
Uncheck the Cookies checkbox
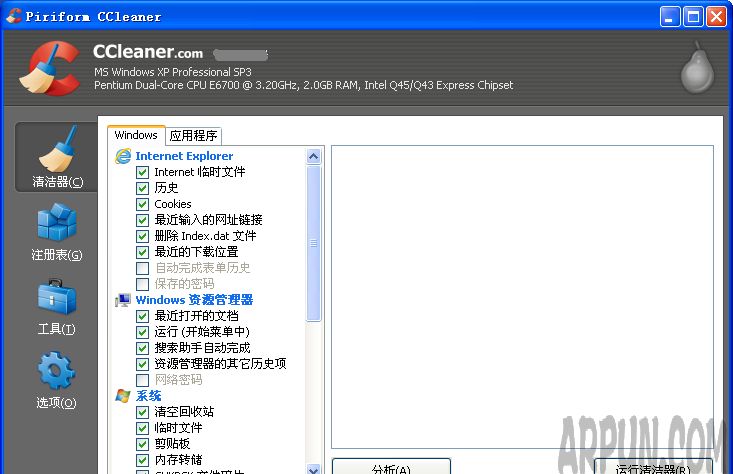pos(142,204)
